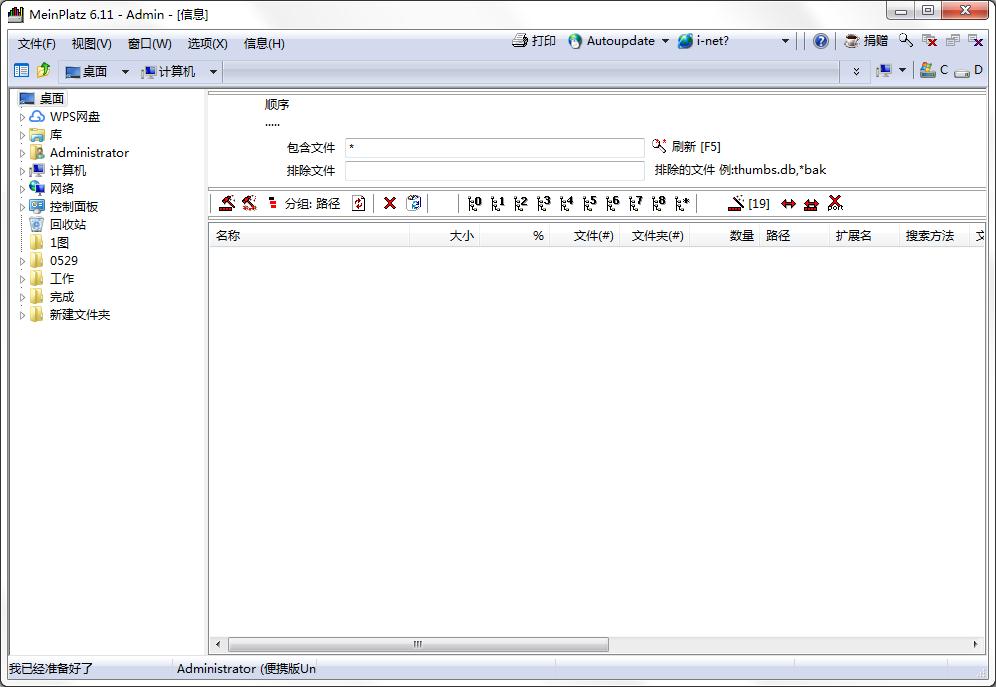Click the red double-arrow column width icon

pos(788,203)
